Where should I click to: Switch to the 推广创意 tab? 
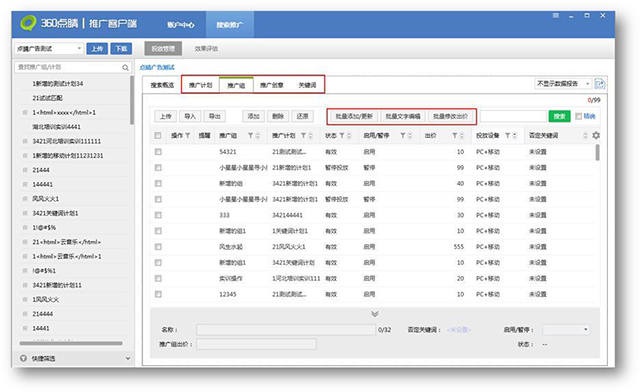[x=272, y=85]
